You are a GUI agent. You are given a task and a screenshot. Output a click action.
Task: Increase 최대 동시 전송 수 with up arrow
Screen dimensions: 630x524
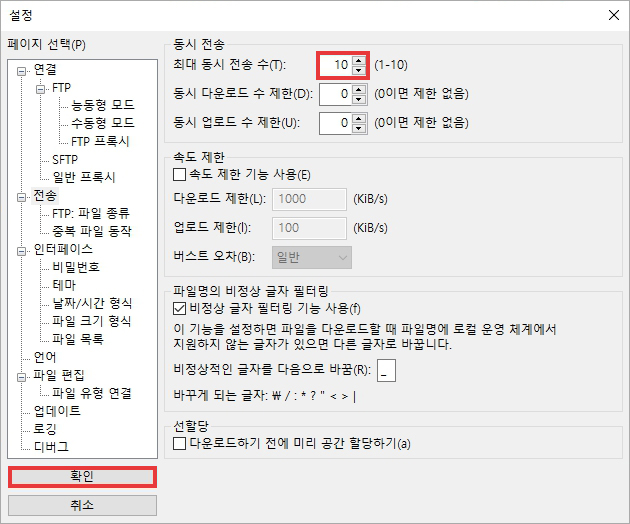tap(359, 60)
